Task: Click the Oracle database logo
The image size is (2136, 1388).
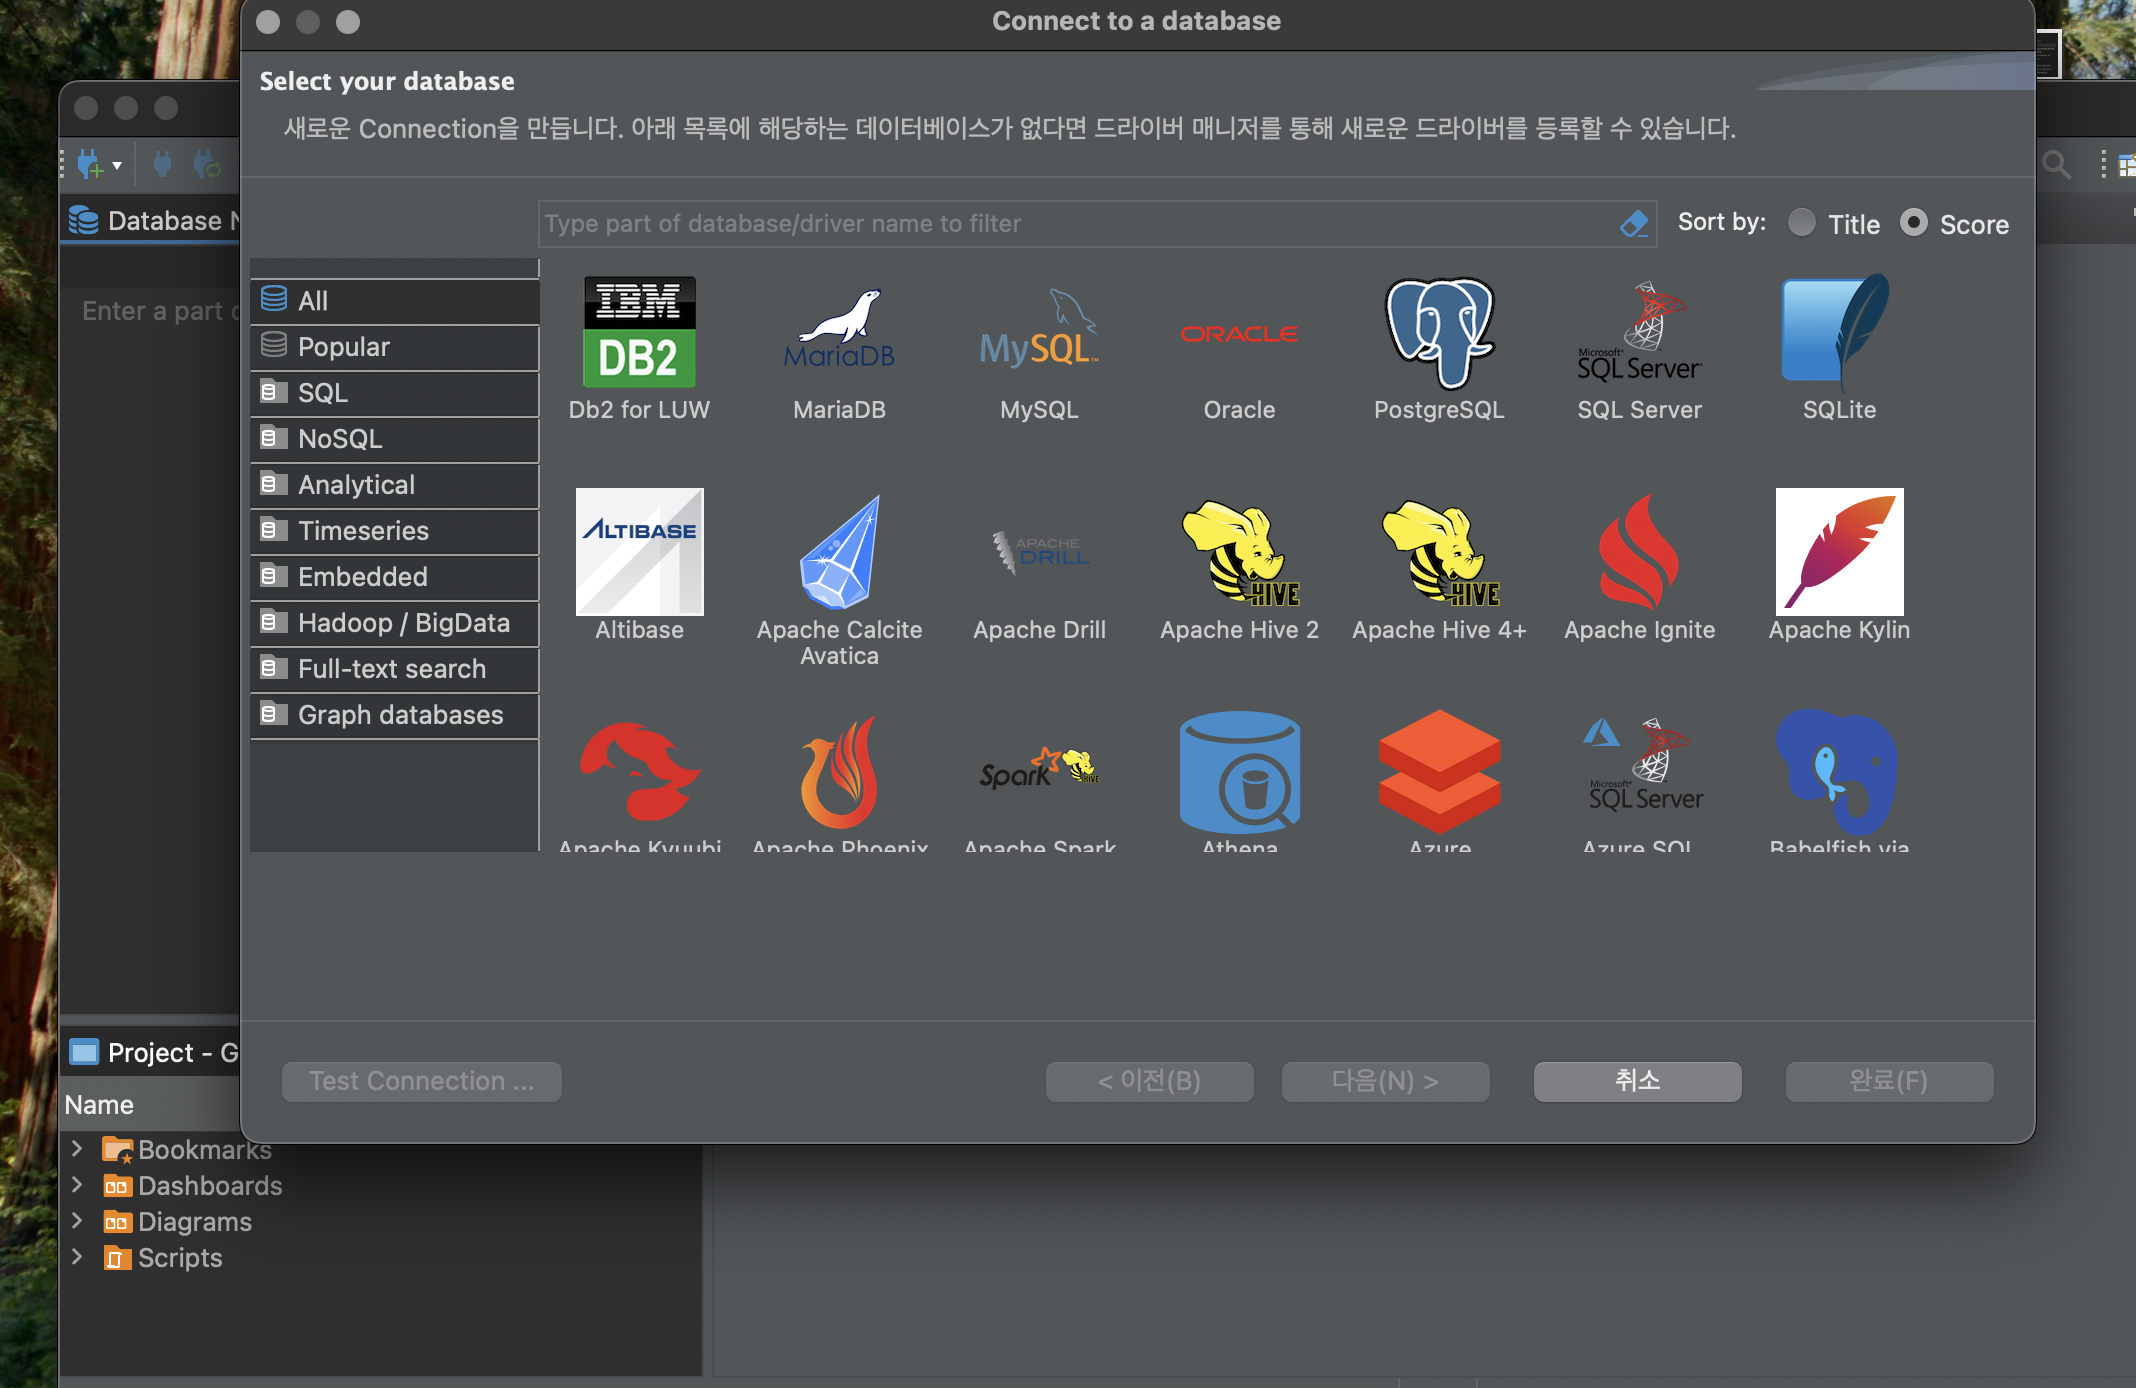Action: pos(1239,335)
